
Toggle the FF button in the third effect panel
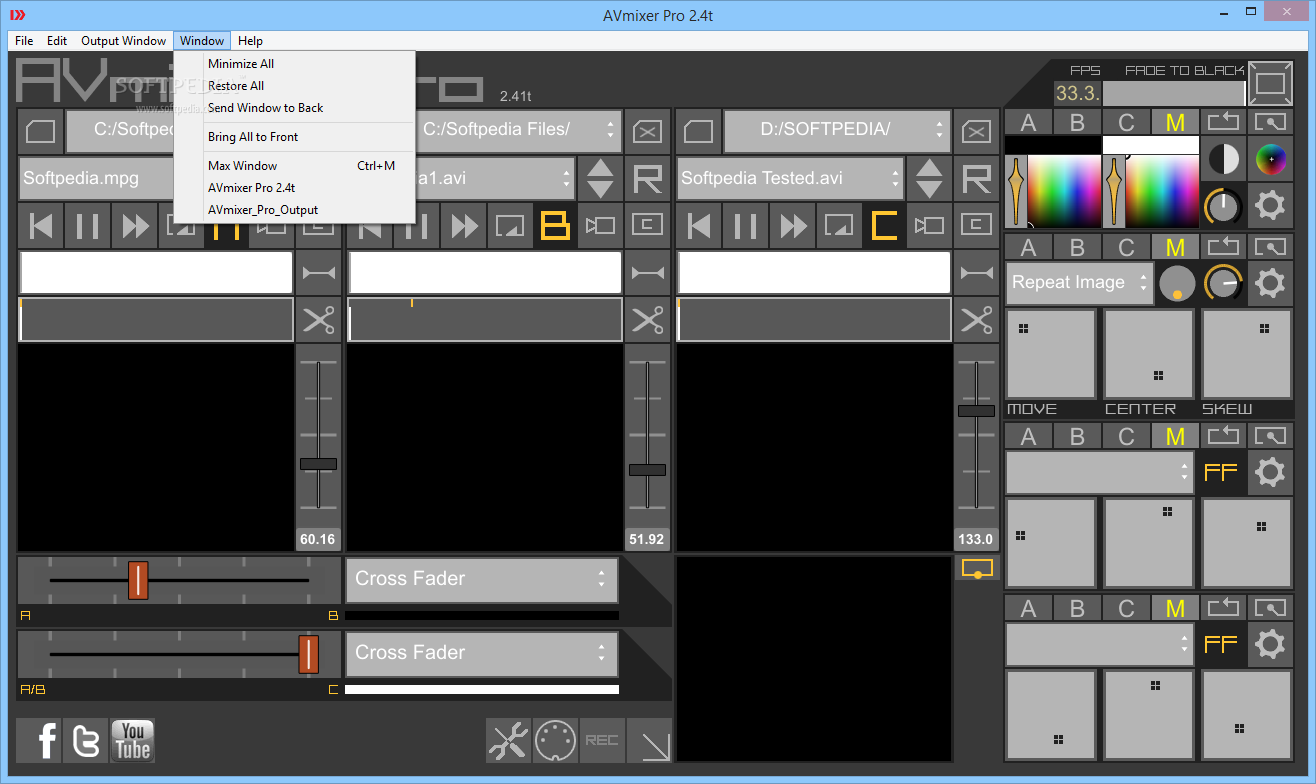pos(1221,472)
